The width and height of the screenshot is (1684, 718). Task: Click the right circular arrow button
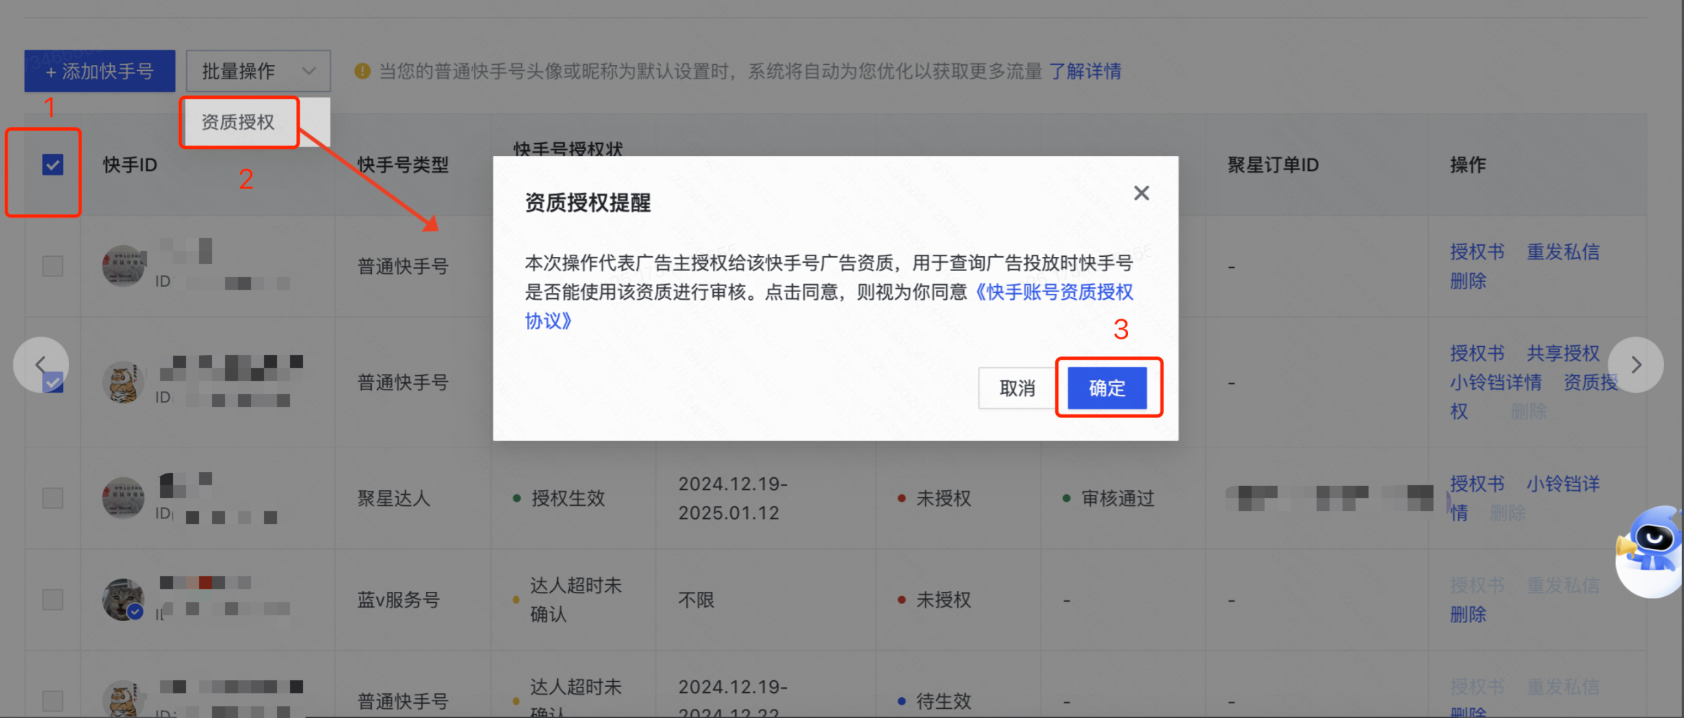(1636, 365)
